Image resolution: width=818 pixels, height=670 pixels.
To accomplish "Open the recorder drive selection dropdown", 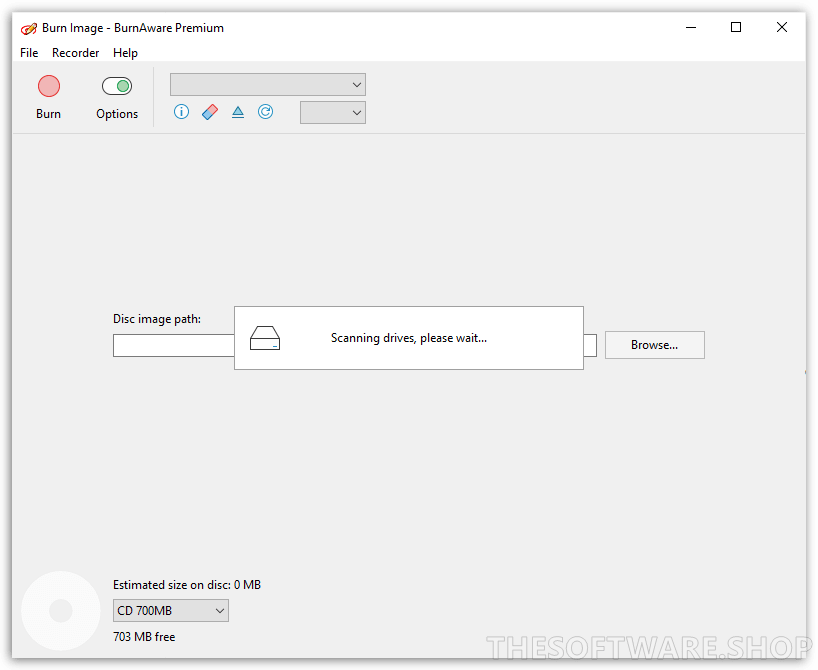I will (x=267, y=85).
